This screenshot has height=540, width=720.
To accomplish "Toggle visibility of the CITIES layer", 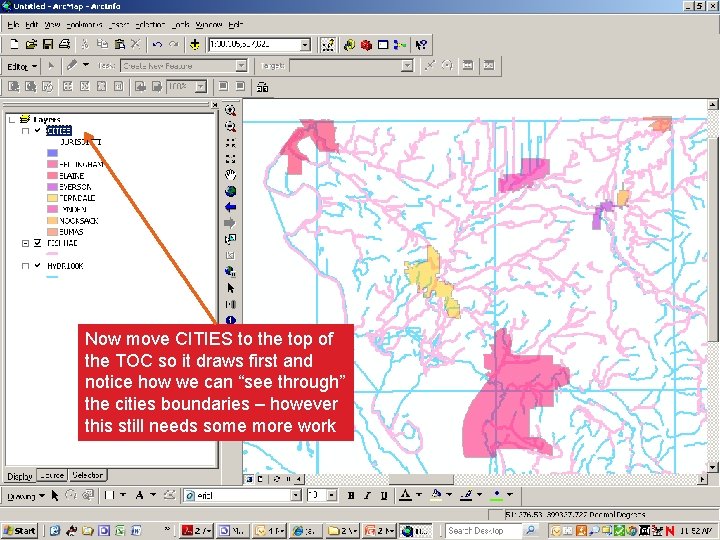I will tap(38, 131).
